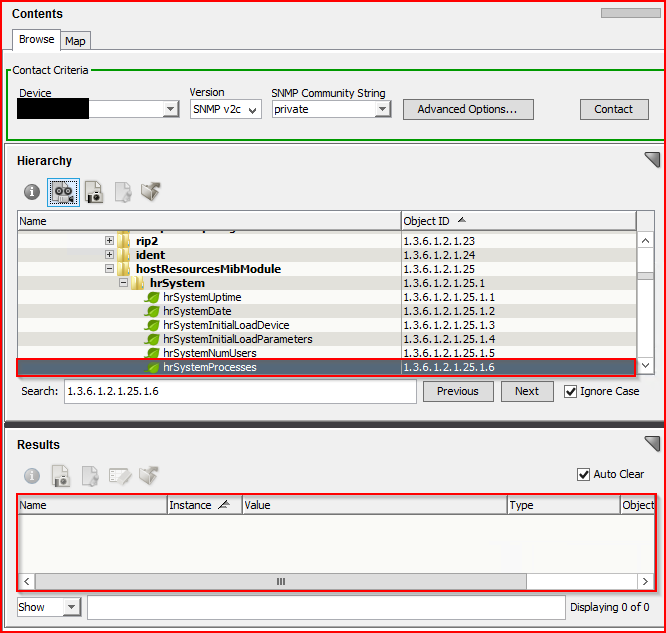Sort Hierarchy by Name column header
The width and height of the screenshot is (666, 633).
click(x=209, y=221)
